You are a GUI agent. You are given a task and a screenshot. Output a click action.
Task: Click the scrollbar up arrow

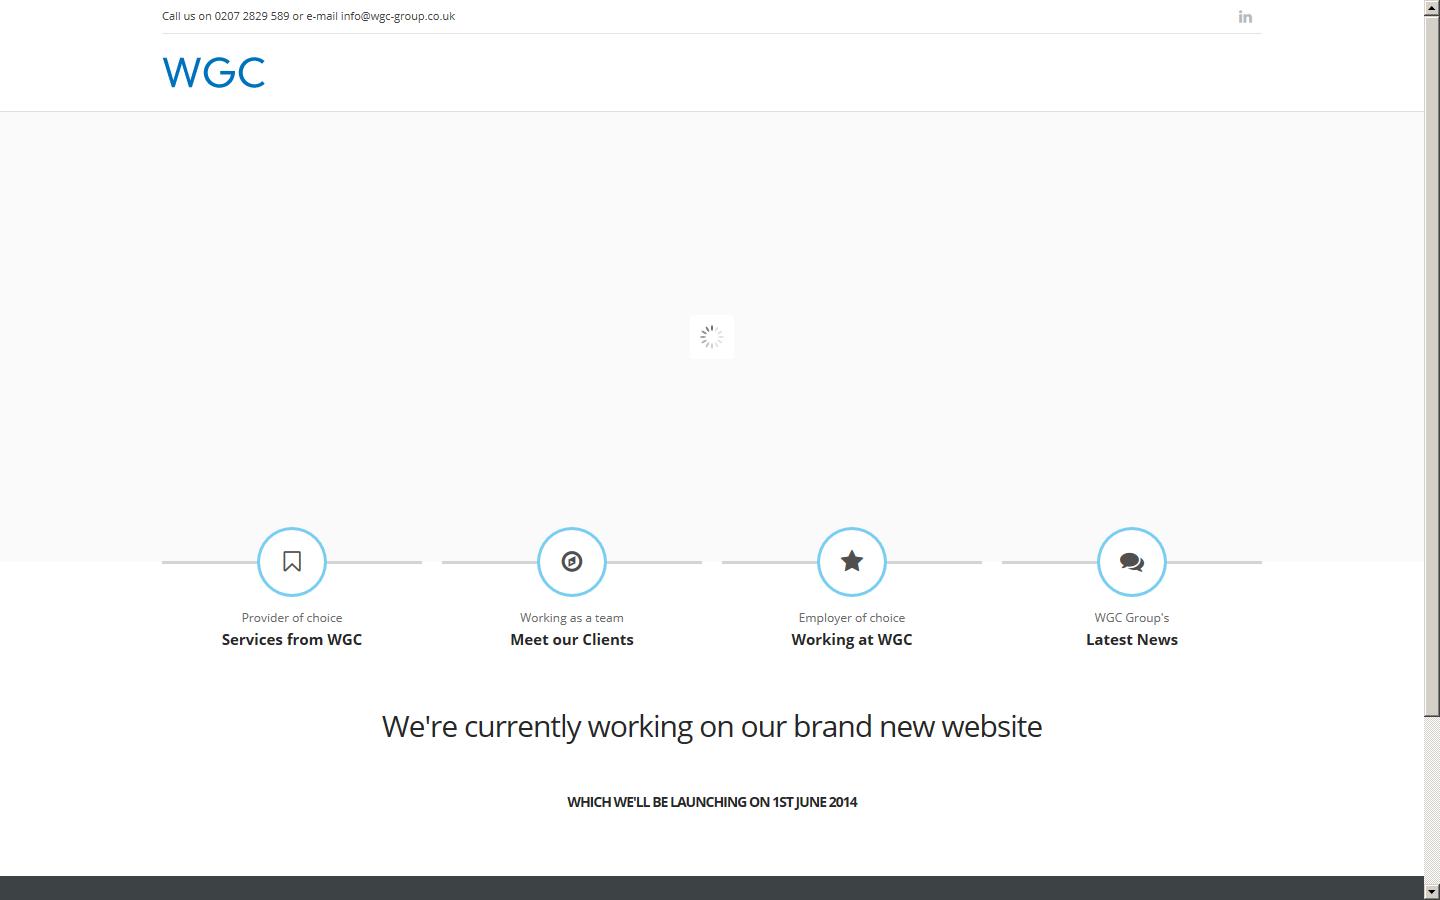1431,6
